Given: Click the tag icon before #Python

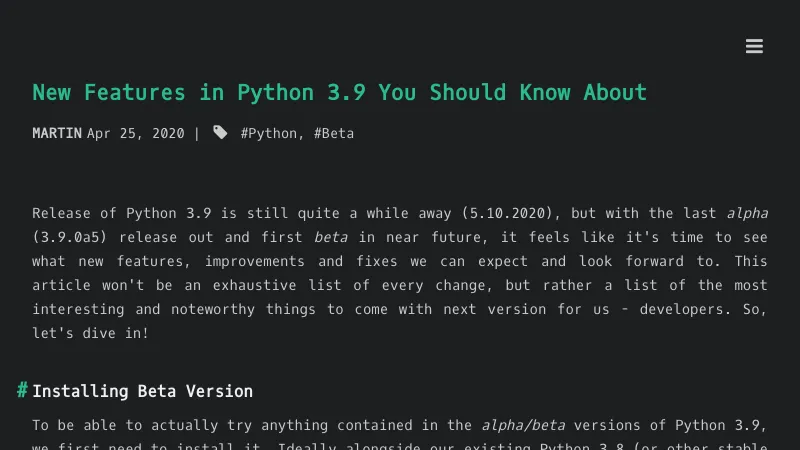Looking at the screenshot, I should click(x=220, y=133).
